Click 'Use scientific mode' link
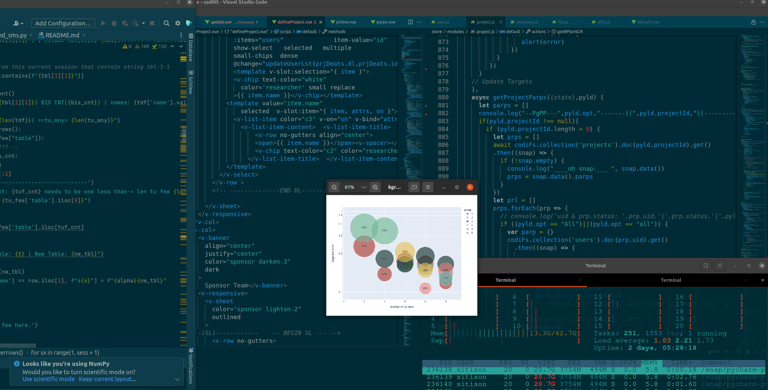This screenshot has width=768, height=390. pos(48,379)
